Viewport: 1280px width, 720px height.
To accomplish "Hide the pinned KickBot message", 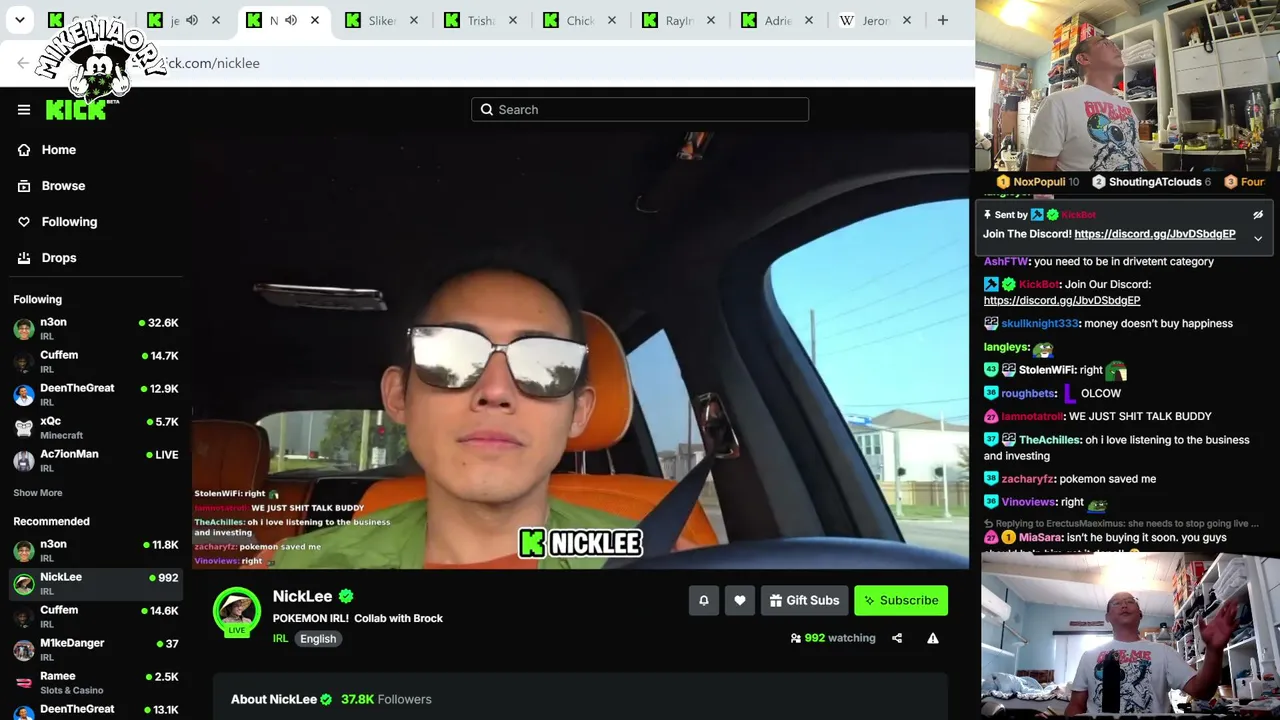I will 1258,215.
